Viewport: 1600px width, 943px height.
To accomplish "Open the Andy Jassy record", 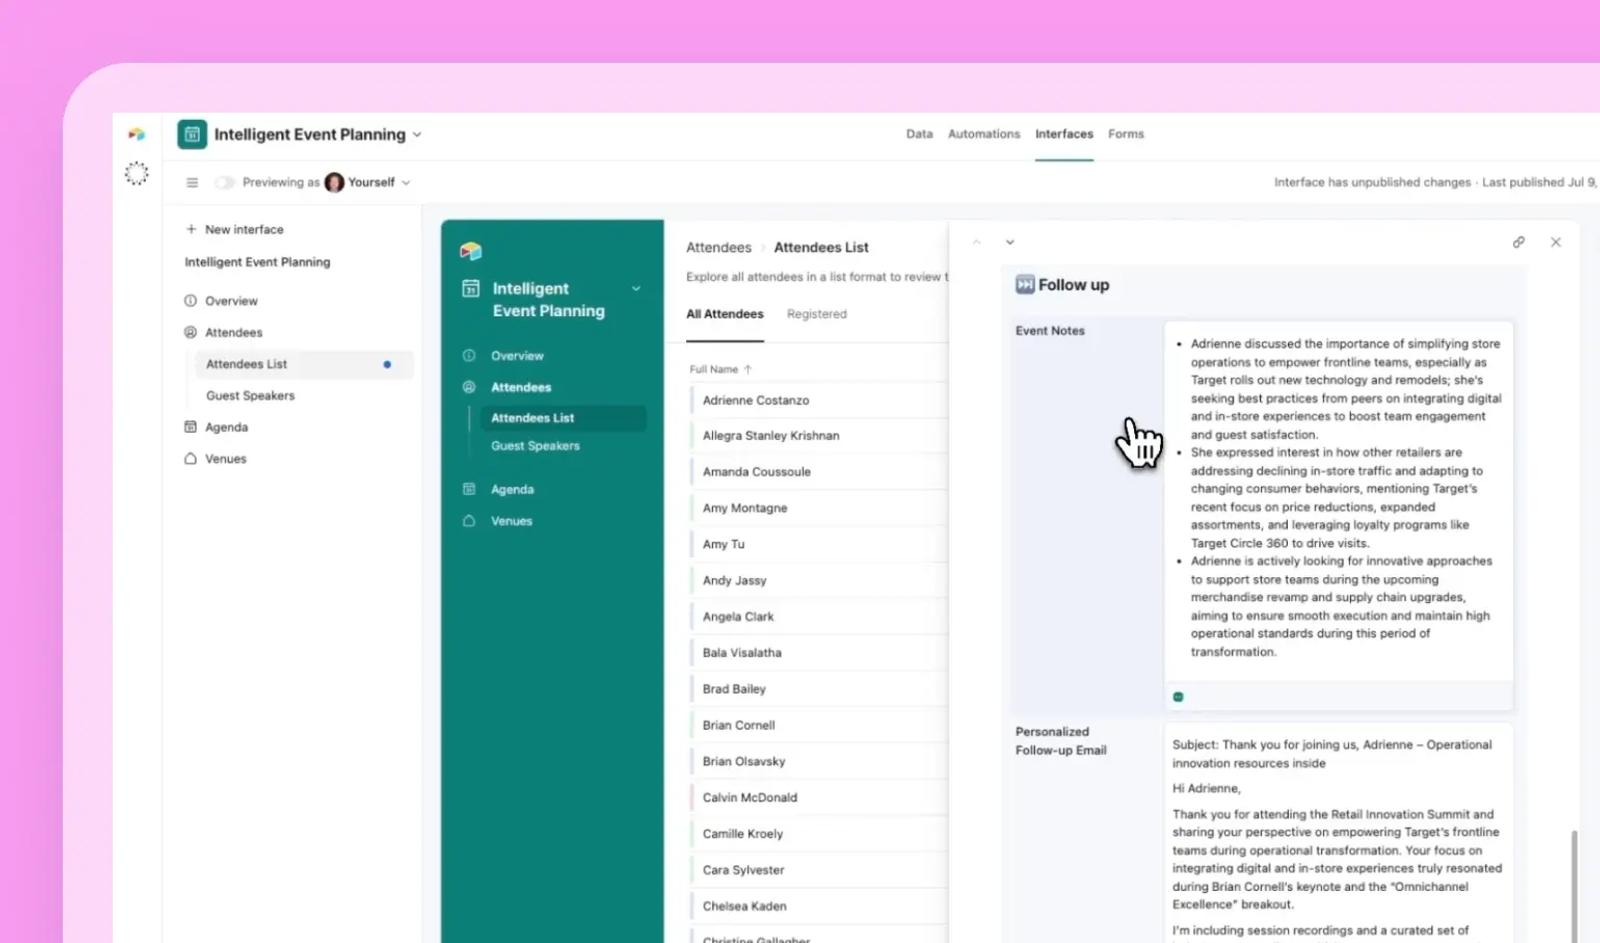I will pos(819,580).
